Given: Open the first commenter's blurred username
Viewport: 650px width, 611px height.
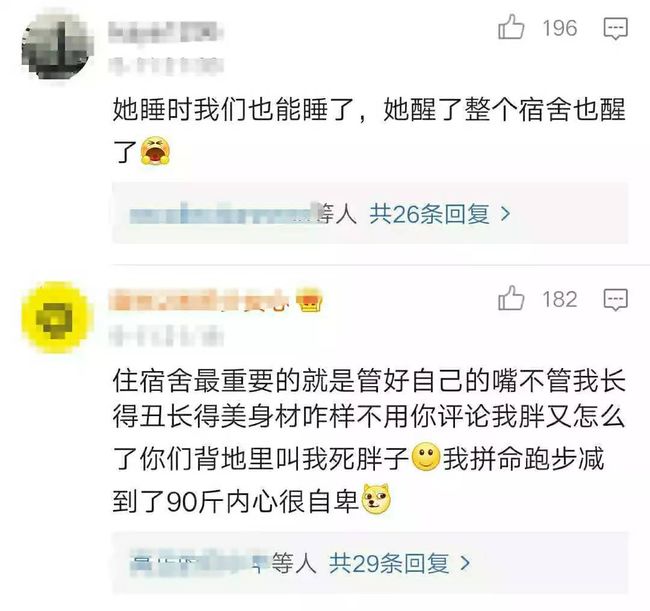Looking at the screenshot, I should coord(166,32).
